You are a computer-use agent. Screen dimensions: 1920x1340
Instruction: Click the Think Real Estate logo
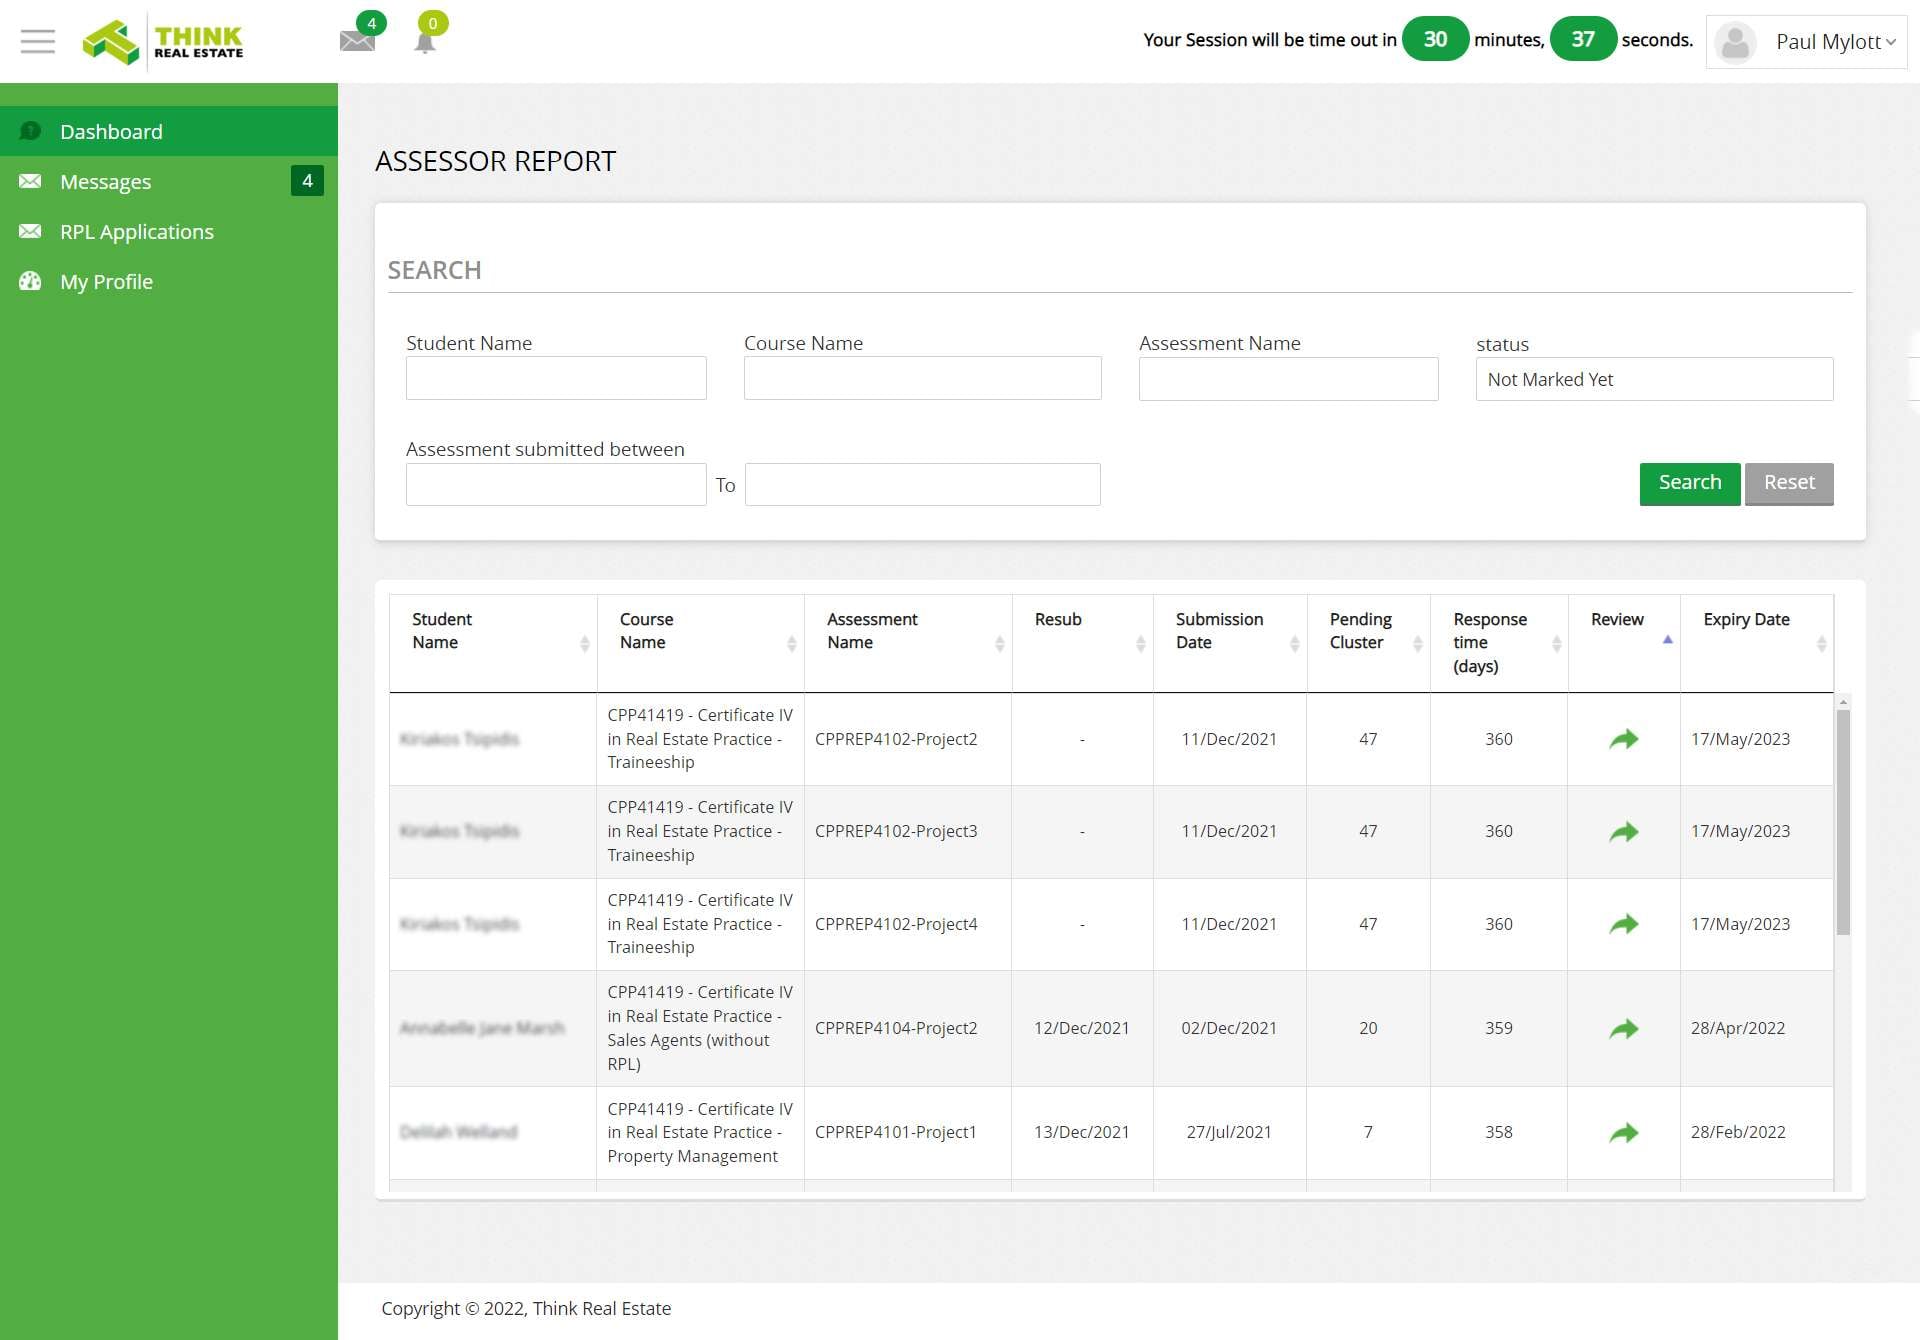(163, 42)
